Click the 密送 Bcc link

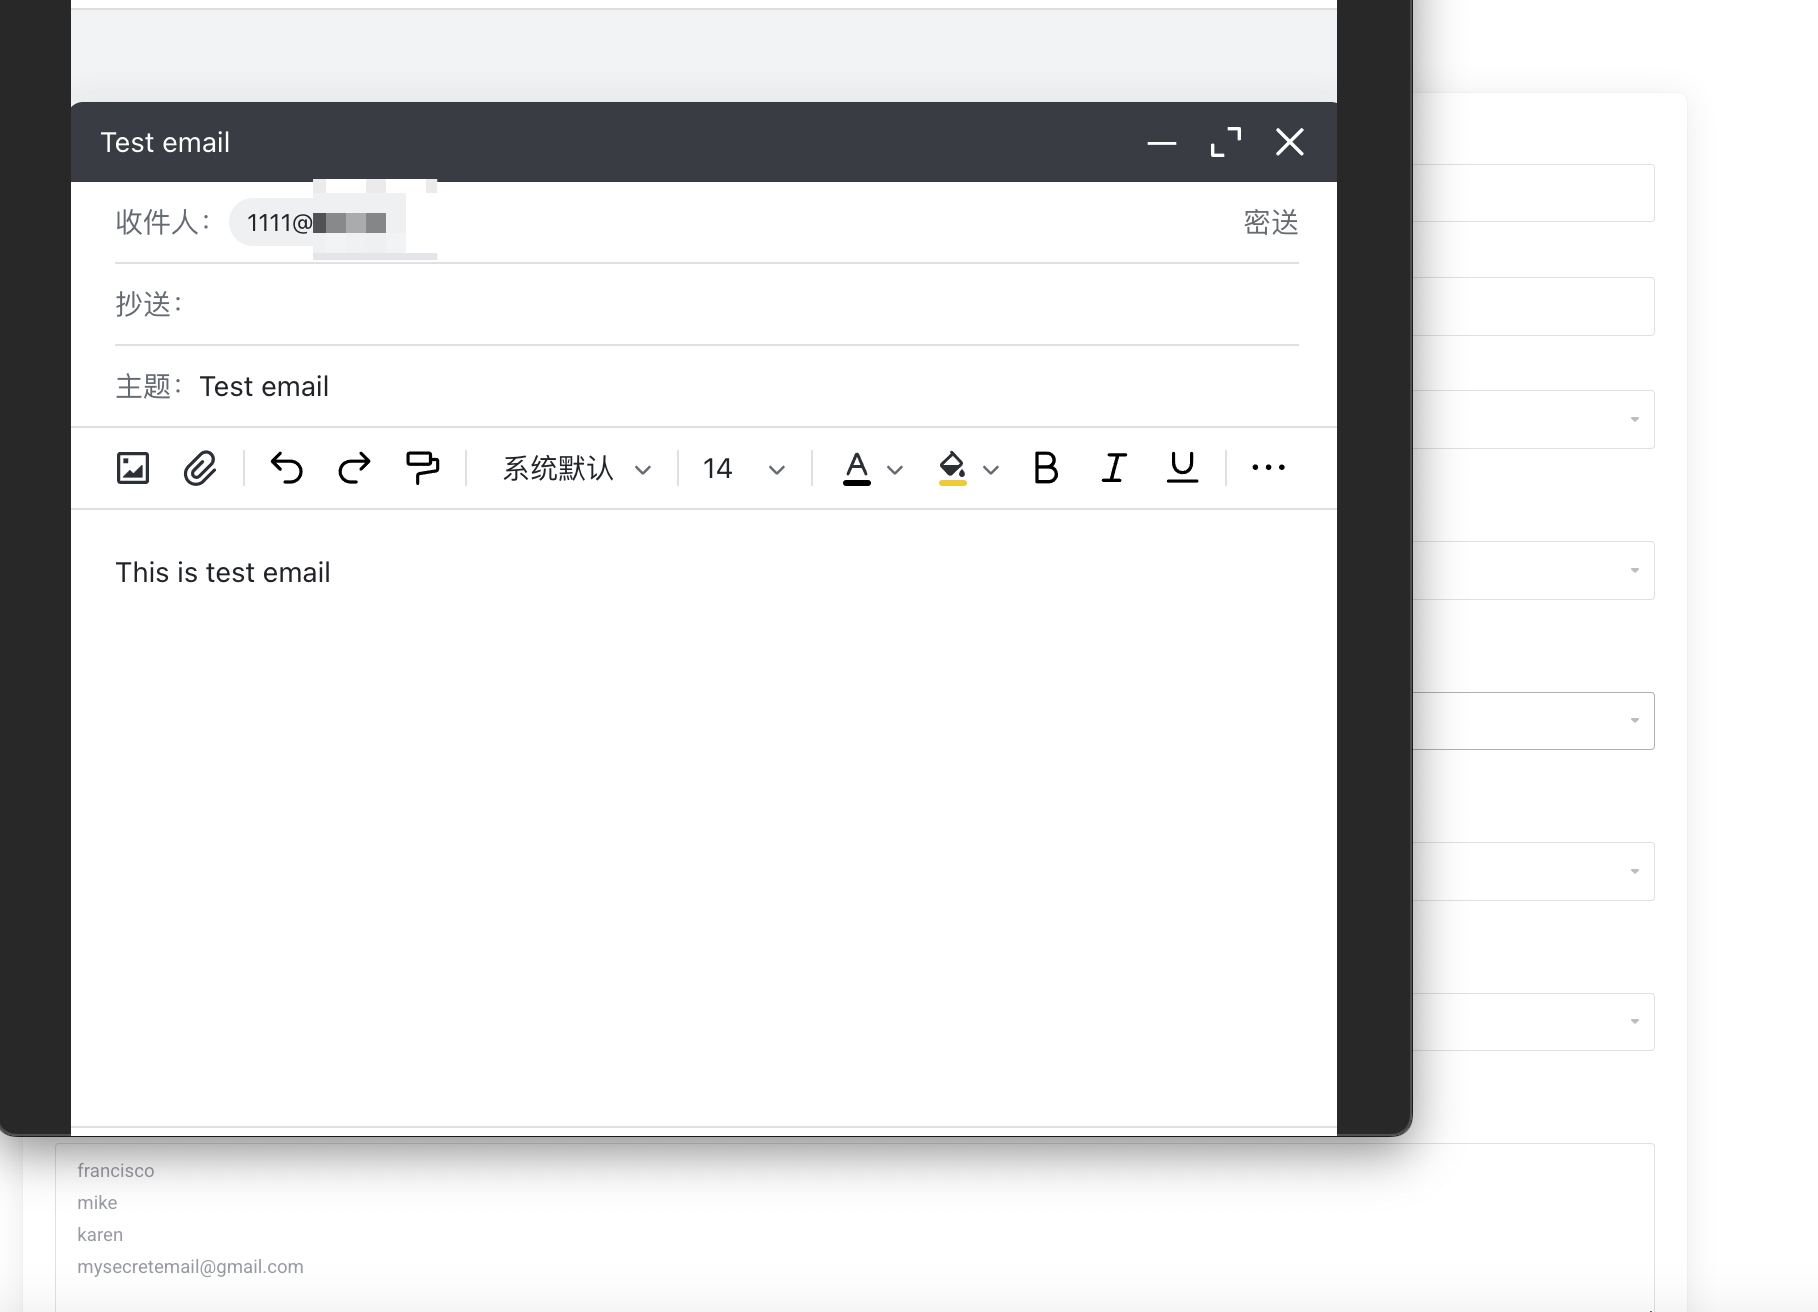click(1271, 222)
